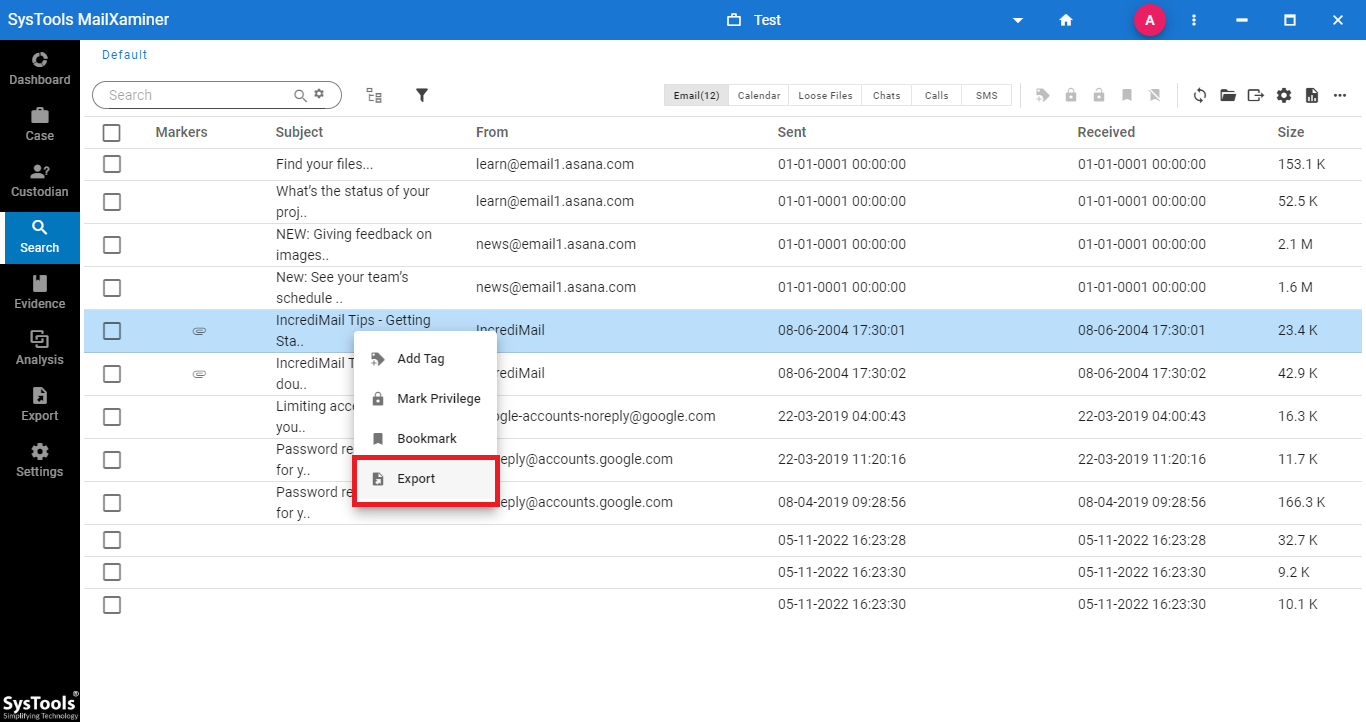Check the 'New: See your team's schedule..' checkbox
Viewport: 1366px width, 722px height.
click(x=112, y=288)
